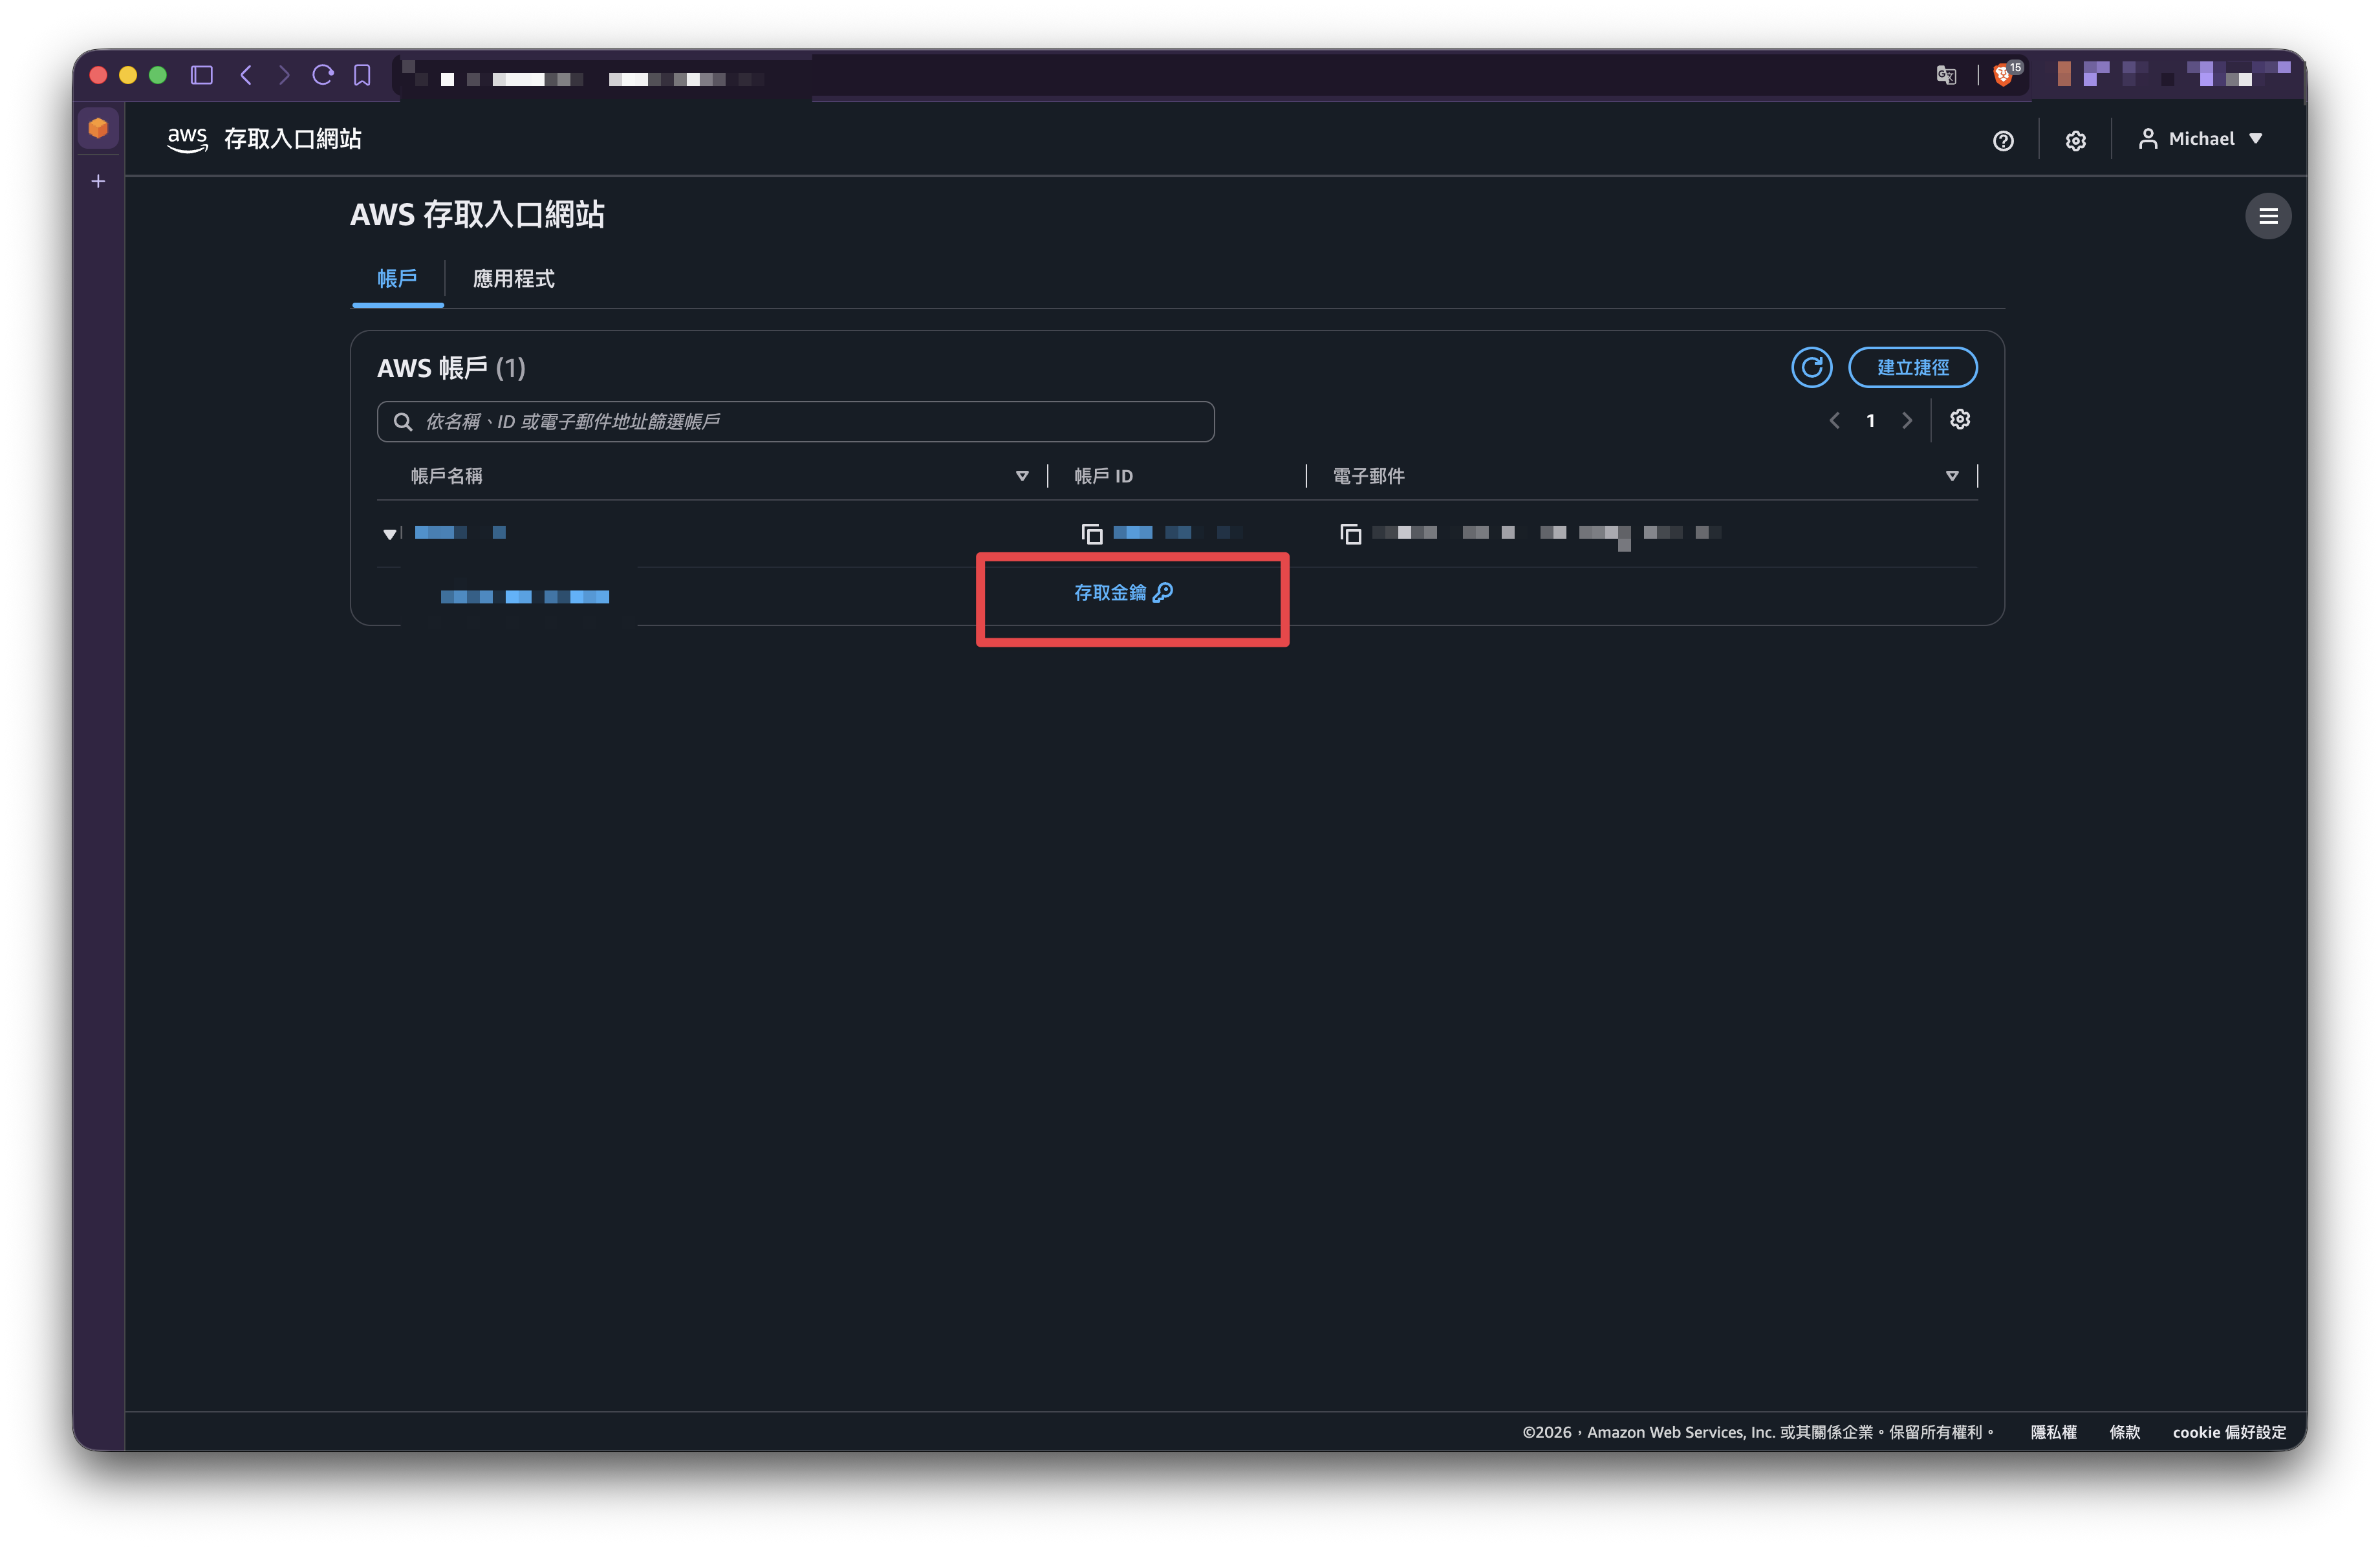This screenshot has width=2380, height=1547.
Task: Switch to the 應用程式 tab
Action: tap(514, 279)
